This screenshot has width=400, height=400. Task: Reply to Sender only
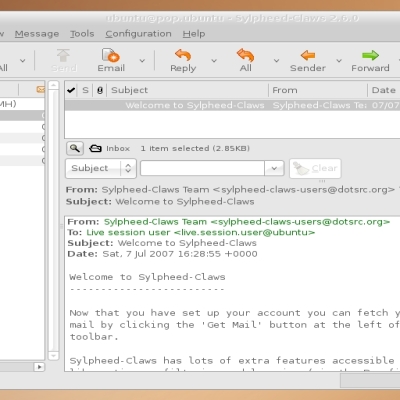307,60
